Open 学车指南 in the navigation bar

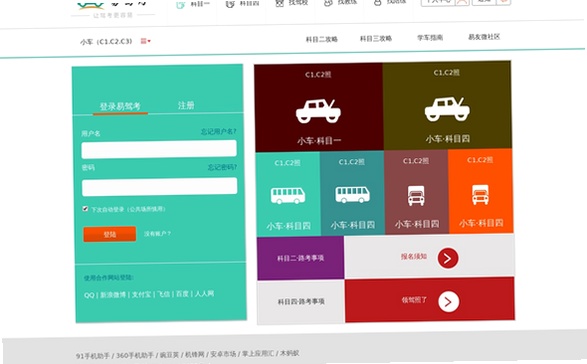coord(430,37)
